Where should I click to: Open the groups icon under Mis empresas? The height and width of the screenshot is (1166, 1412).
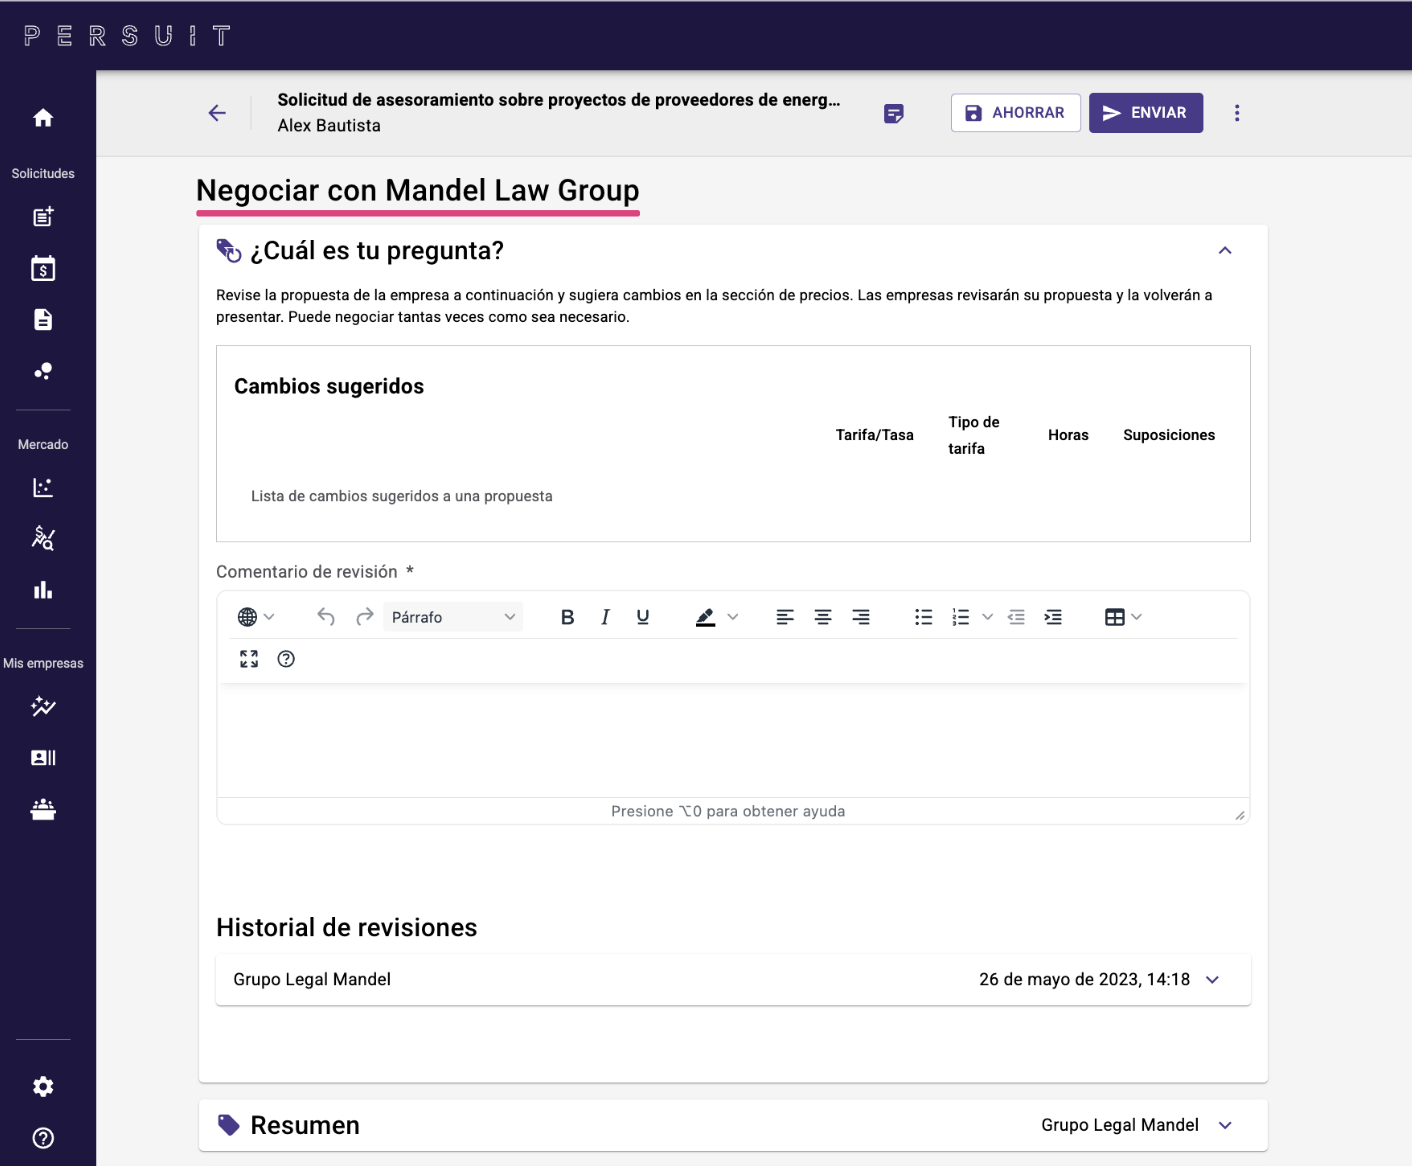pyautogui.click(x=43, y=809)
